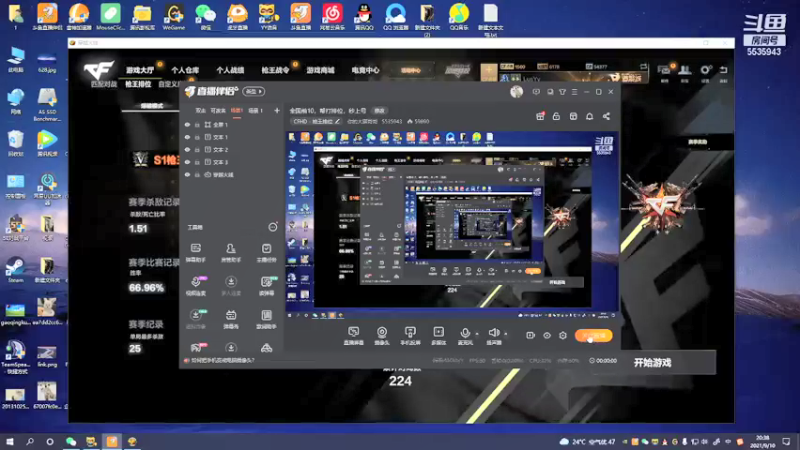This screenshot has height=450, width=800.
Task: Open the Windows Start menu
Action: [x=10, y=441]
